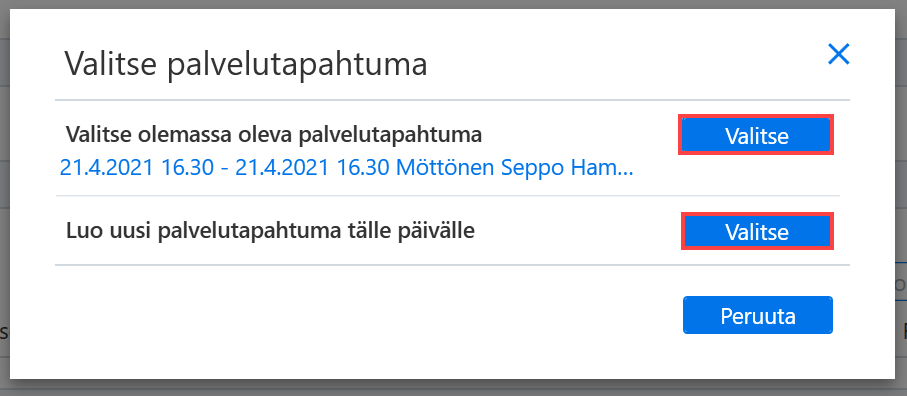The height and width of the screenshot is (396, 907).
Task: Click the Valitse olemassa oleva palvelutapahtuma label
Action: [x=274, y=135]
